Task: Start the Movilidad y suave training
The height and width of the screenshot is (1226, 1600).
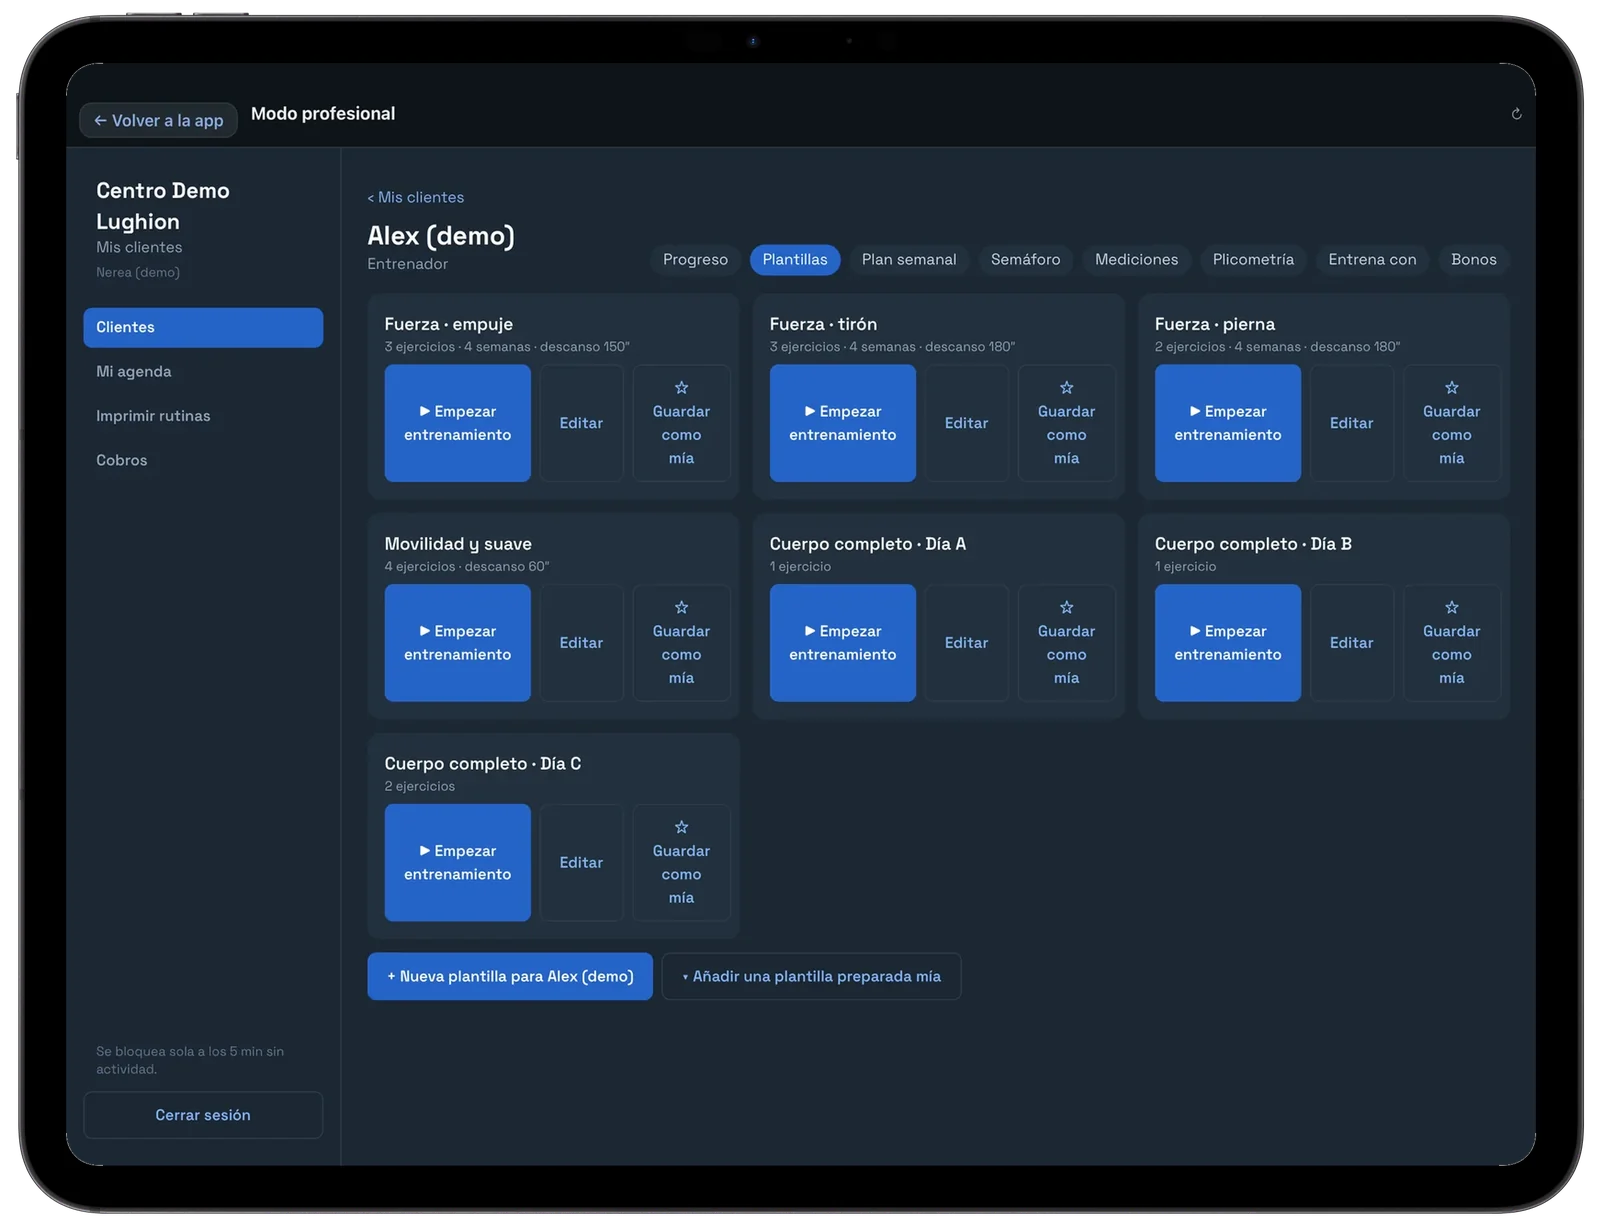Action: pos(458,643)
